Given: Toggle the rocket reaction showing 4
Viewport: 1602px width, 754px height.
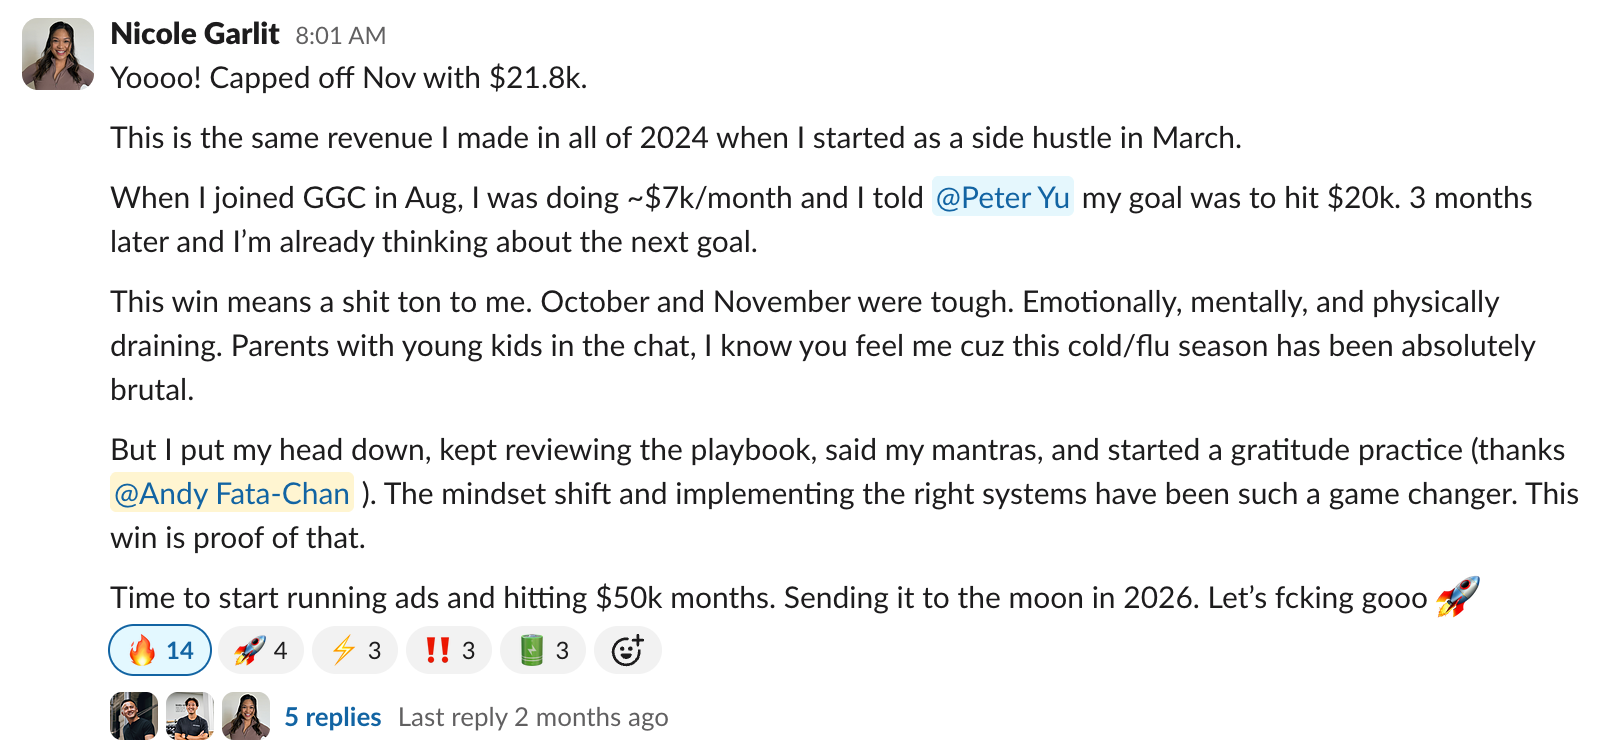Looking at the screenshot, I should [x=260, y=651].
